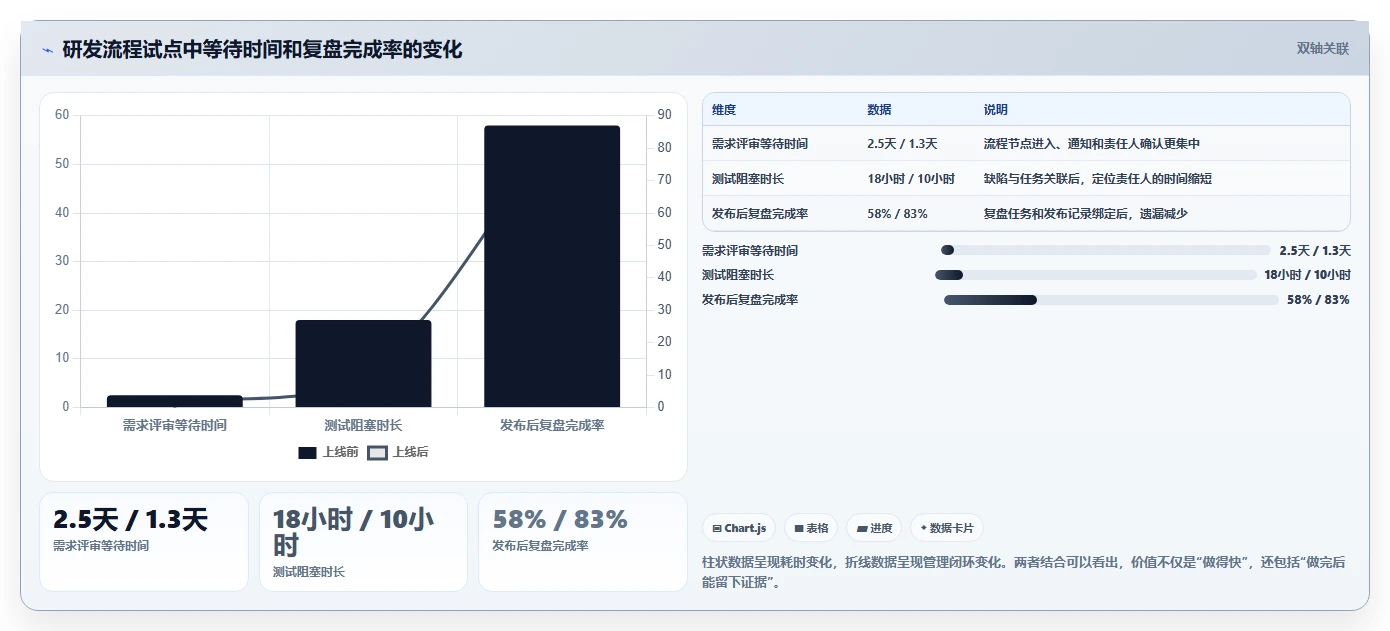
Task: Click the 发布后复盘完成率 progress bar
Action: tap(1111, 300)
